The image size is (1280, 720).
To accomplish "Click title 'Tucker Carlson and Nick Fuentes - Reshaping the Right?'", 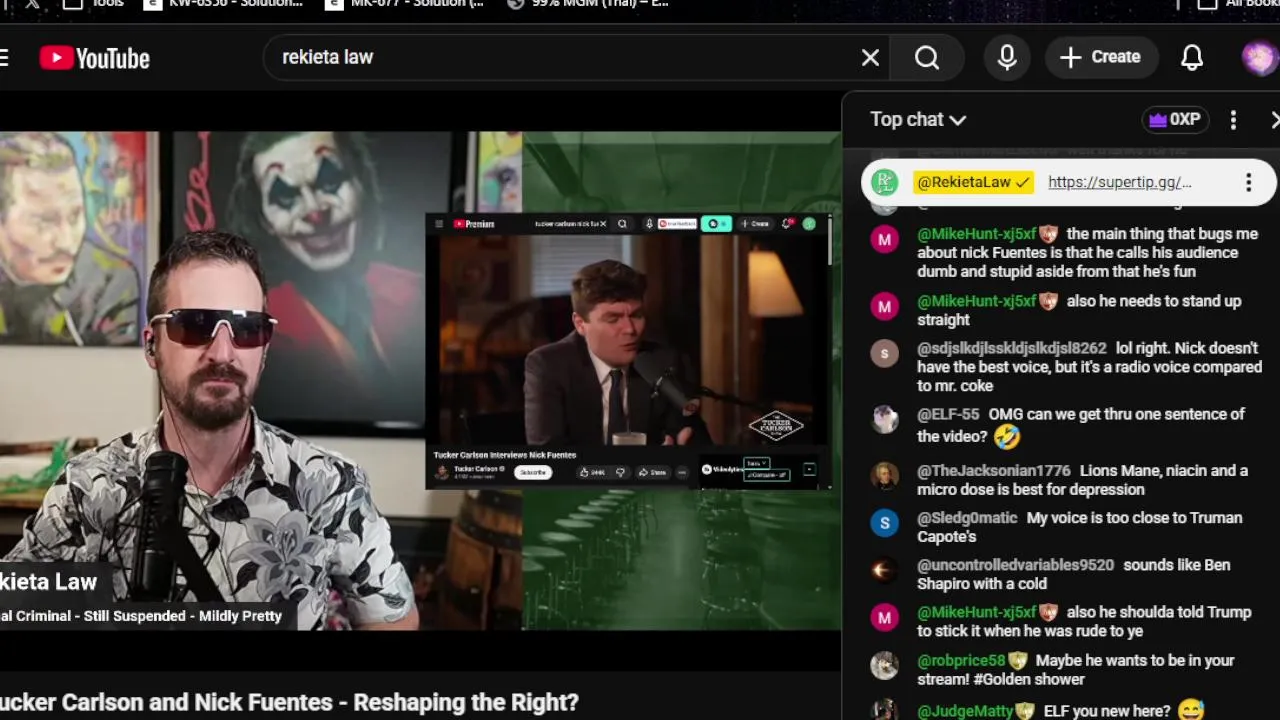I will click(288, 702).
